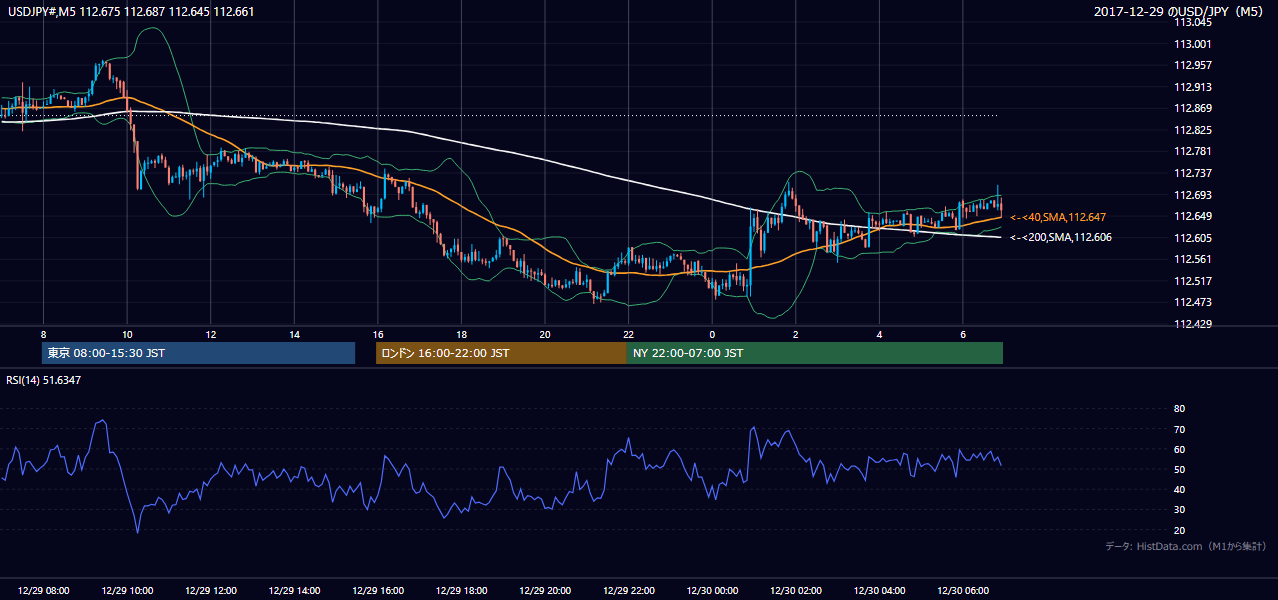Click the '12/29 10:00' bottom time label
This screenshot has width=1278, height=600.
tap(127, 591)
